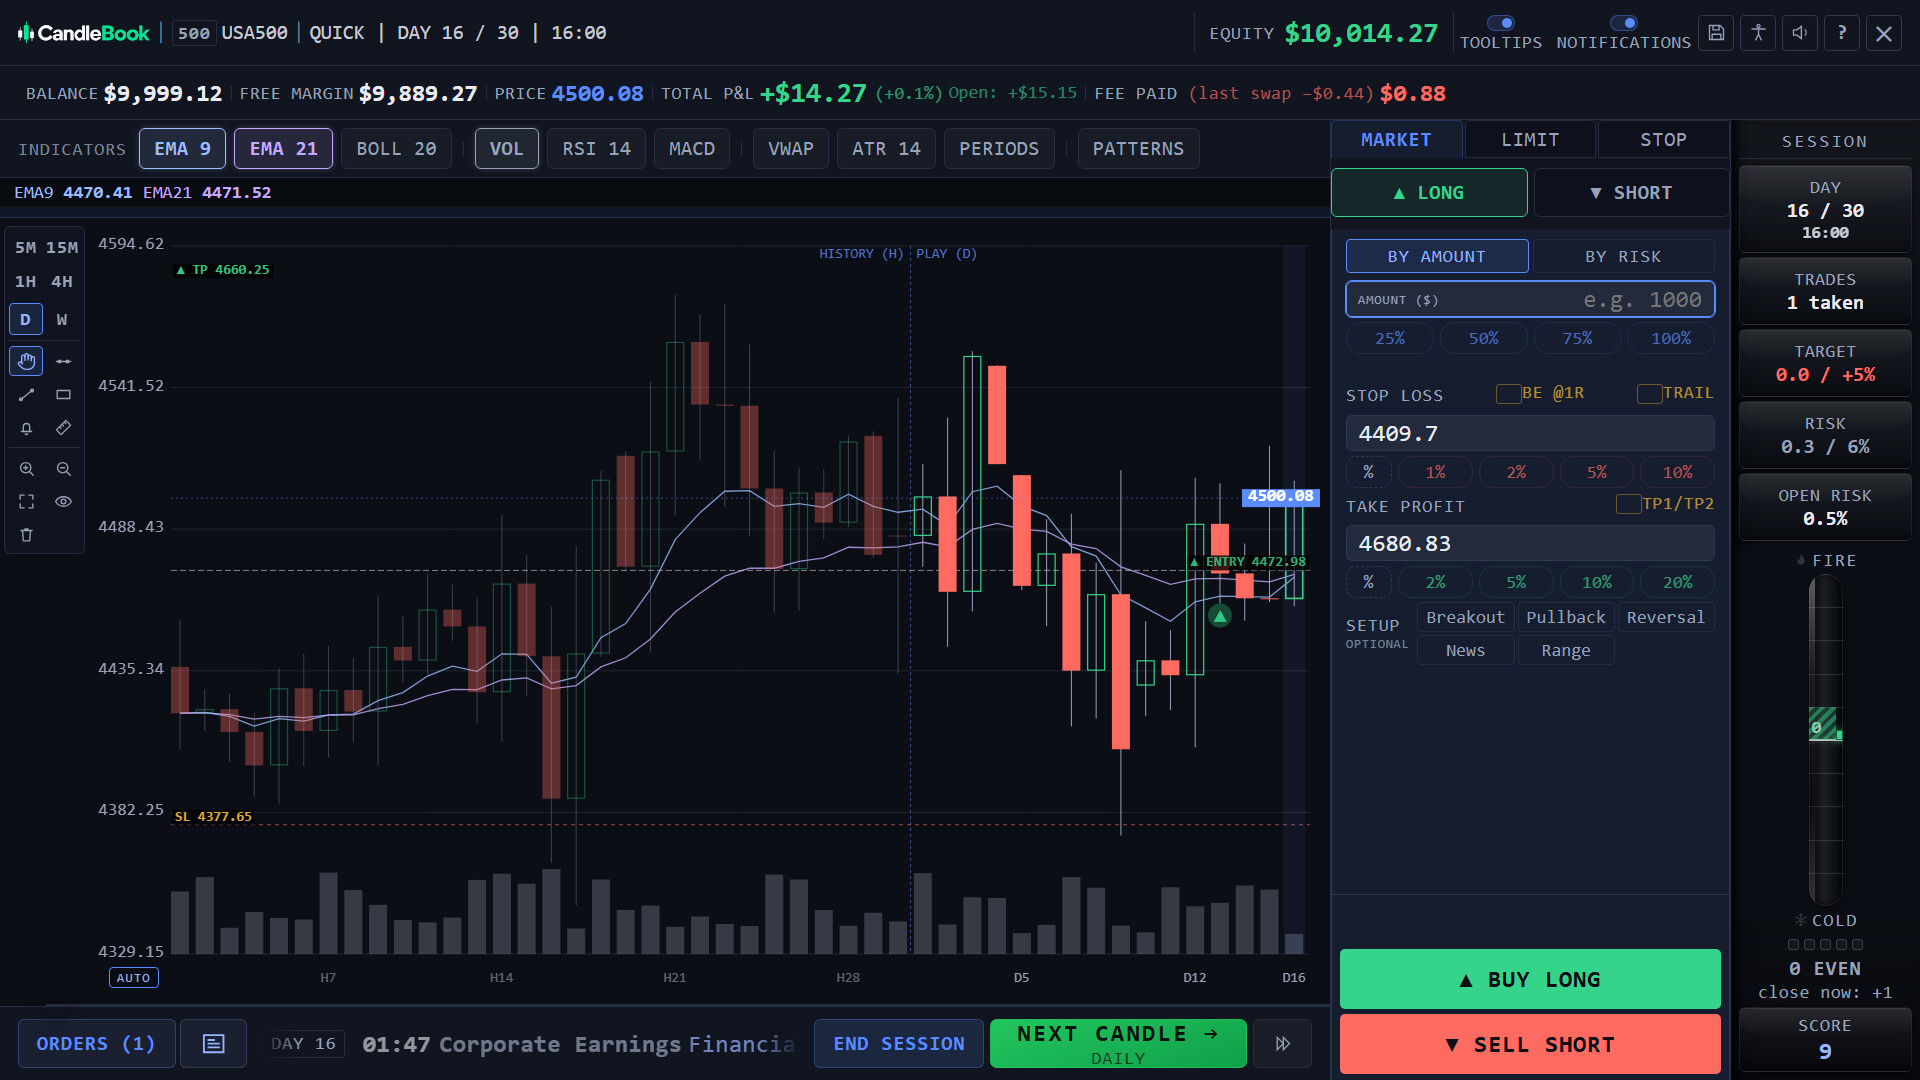Toggle the EMA 21 indicator
The height and width of the screenshot is (1080, 1920).
[x=283, y=149]
